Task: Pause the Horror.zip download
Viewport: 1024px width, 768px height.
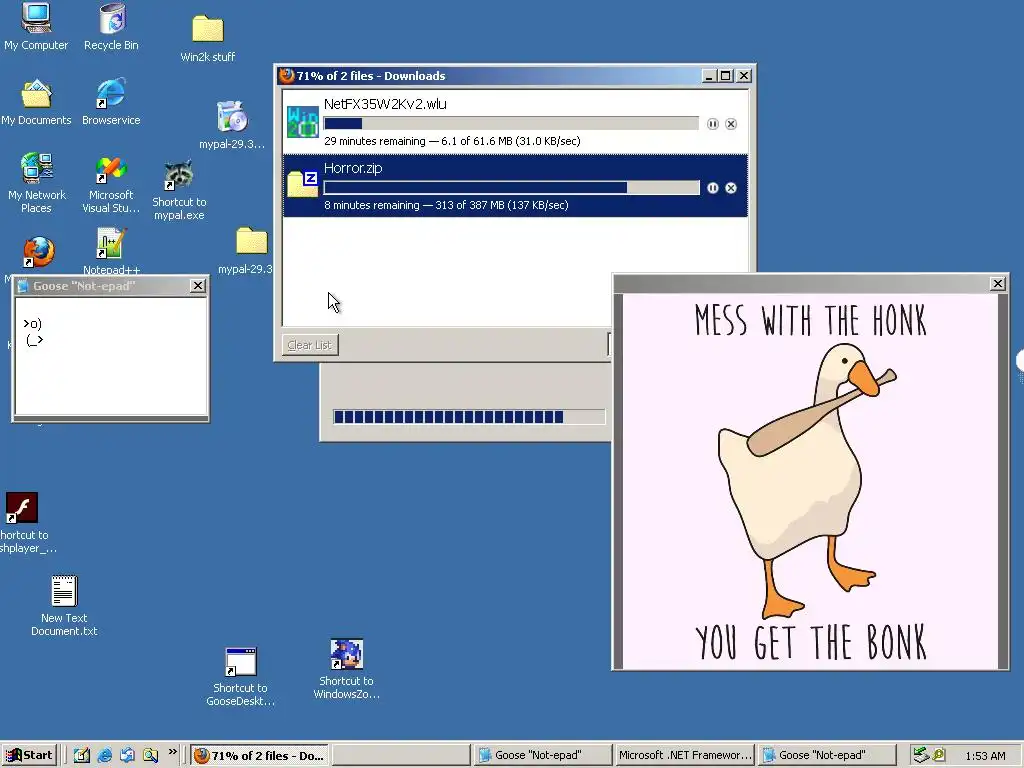Action: 712,188
